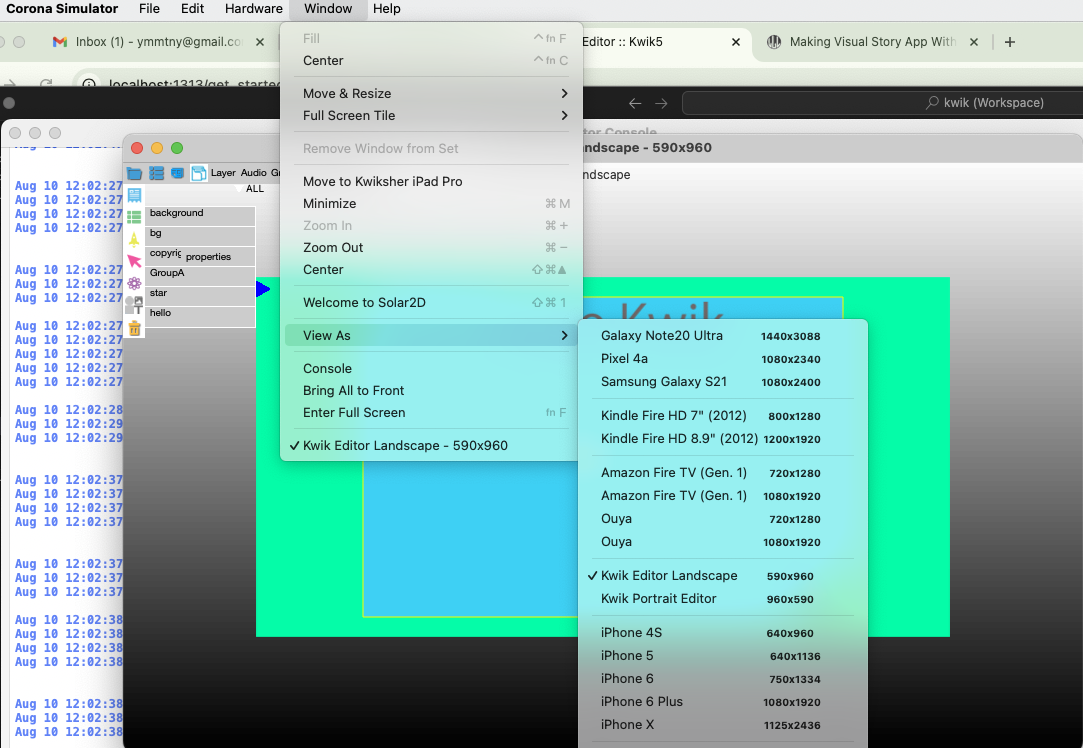Select the background layer row
The height and width of the screenshot is (748, 1083).
(x=200, y=215)
